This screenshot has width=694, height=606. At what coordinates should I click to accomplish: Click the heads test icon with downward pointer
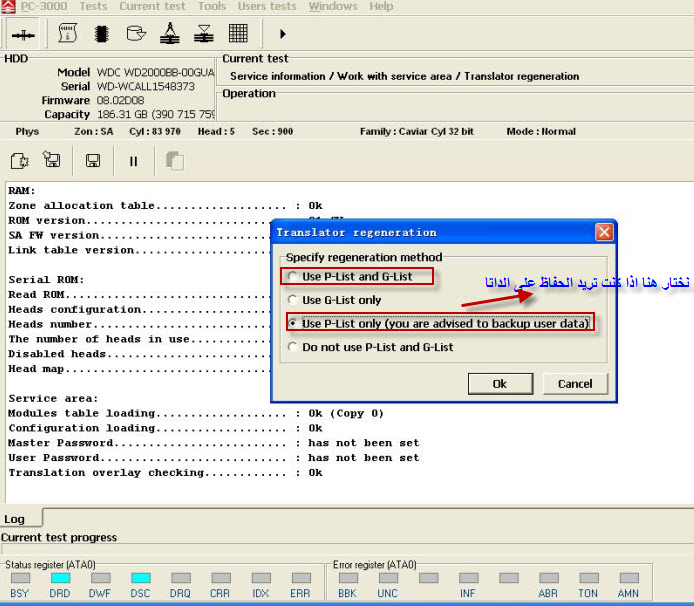[204, 34]
